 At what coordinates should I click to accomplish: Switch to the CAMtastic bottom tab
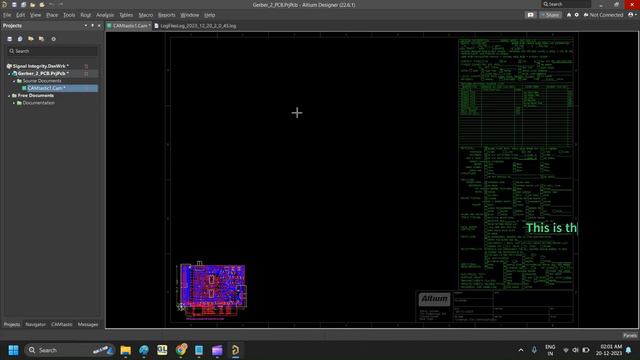(62, 324)
